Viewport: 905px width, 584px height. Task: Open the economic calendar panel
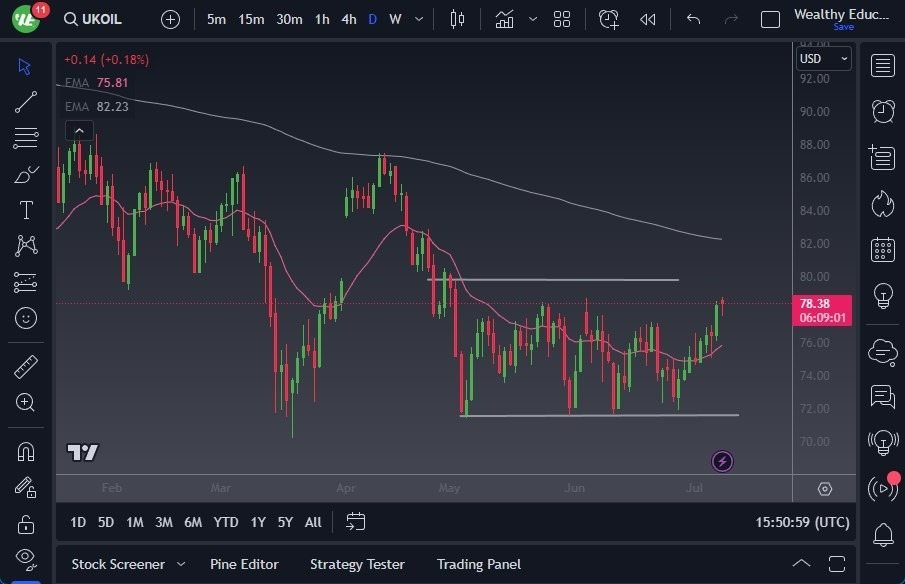883,249
